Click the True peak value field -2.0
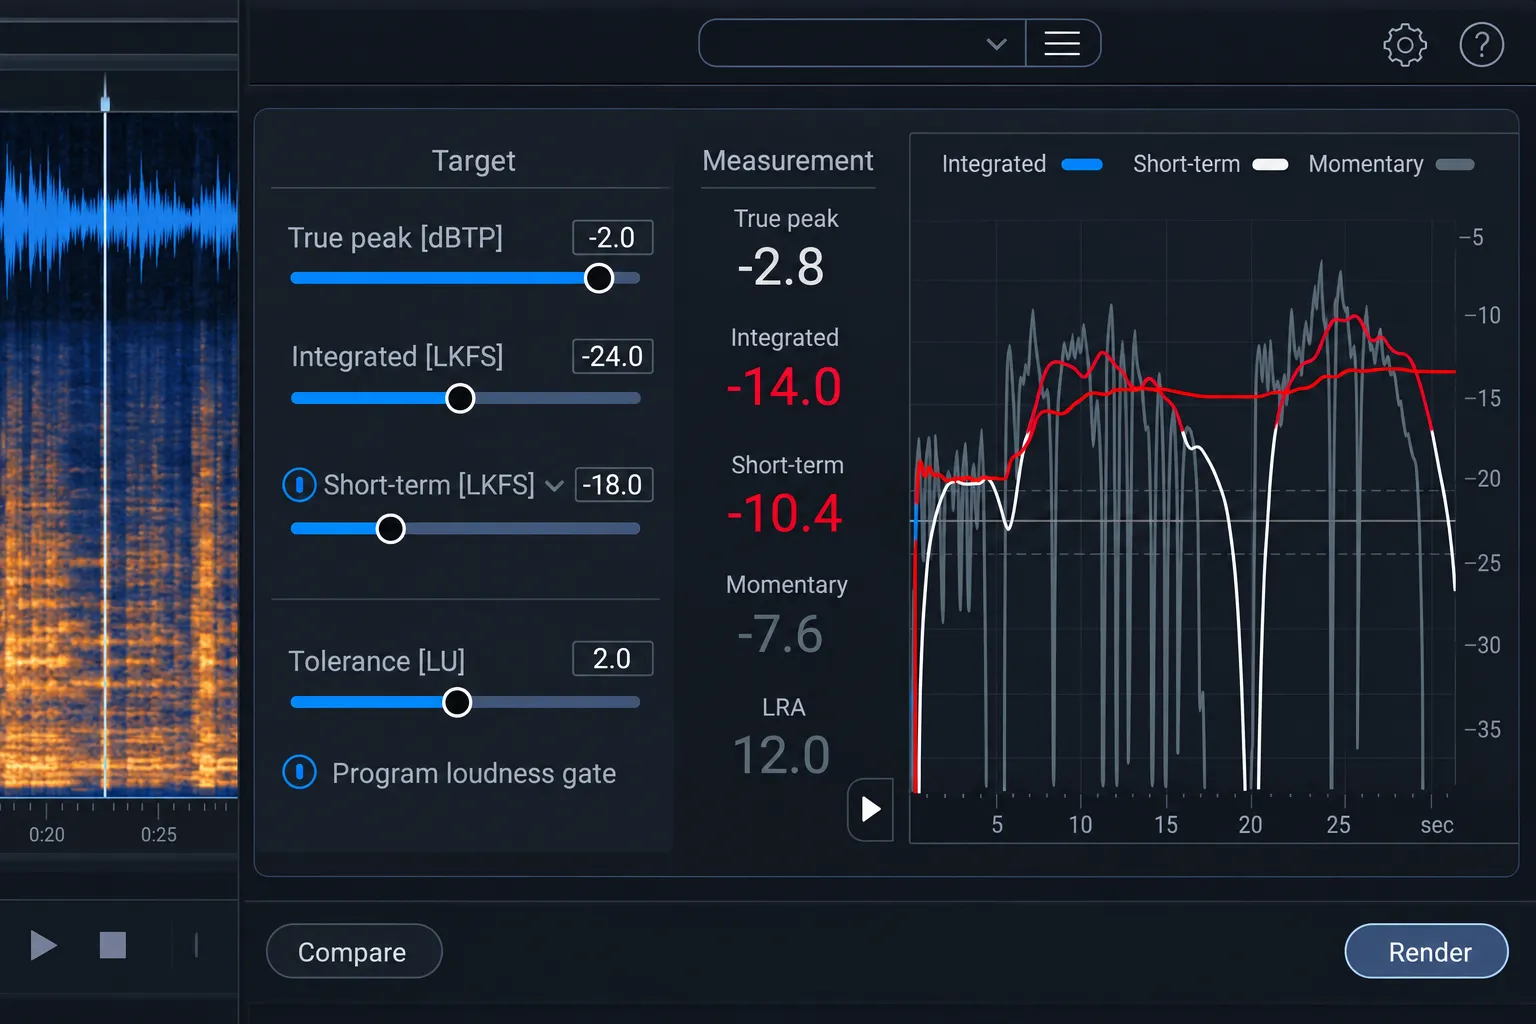 [x=612, y=238]
